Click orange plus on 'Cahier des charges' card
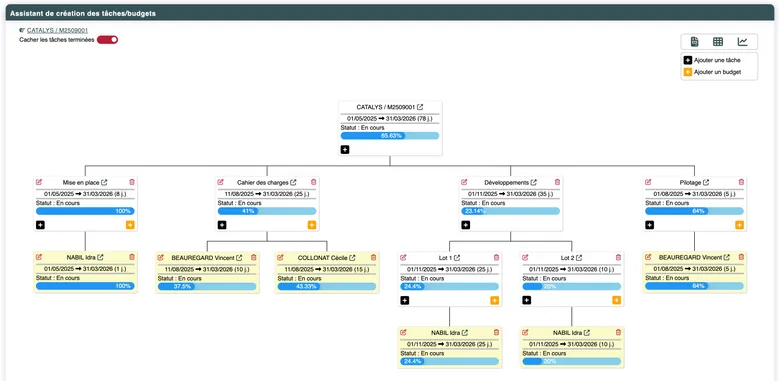 pyautogui.click(x=312, y=225)
